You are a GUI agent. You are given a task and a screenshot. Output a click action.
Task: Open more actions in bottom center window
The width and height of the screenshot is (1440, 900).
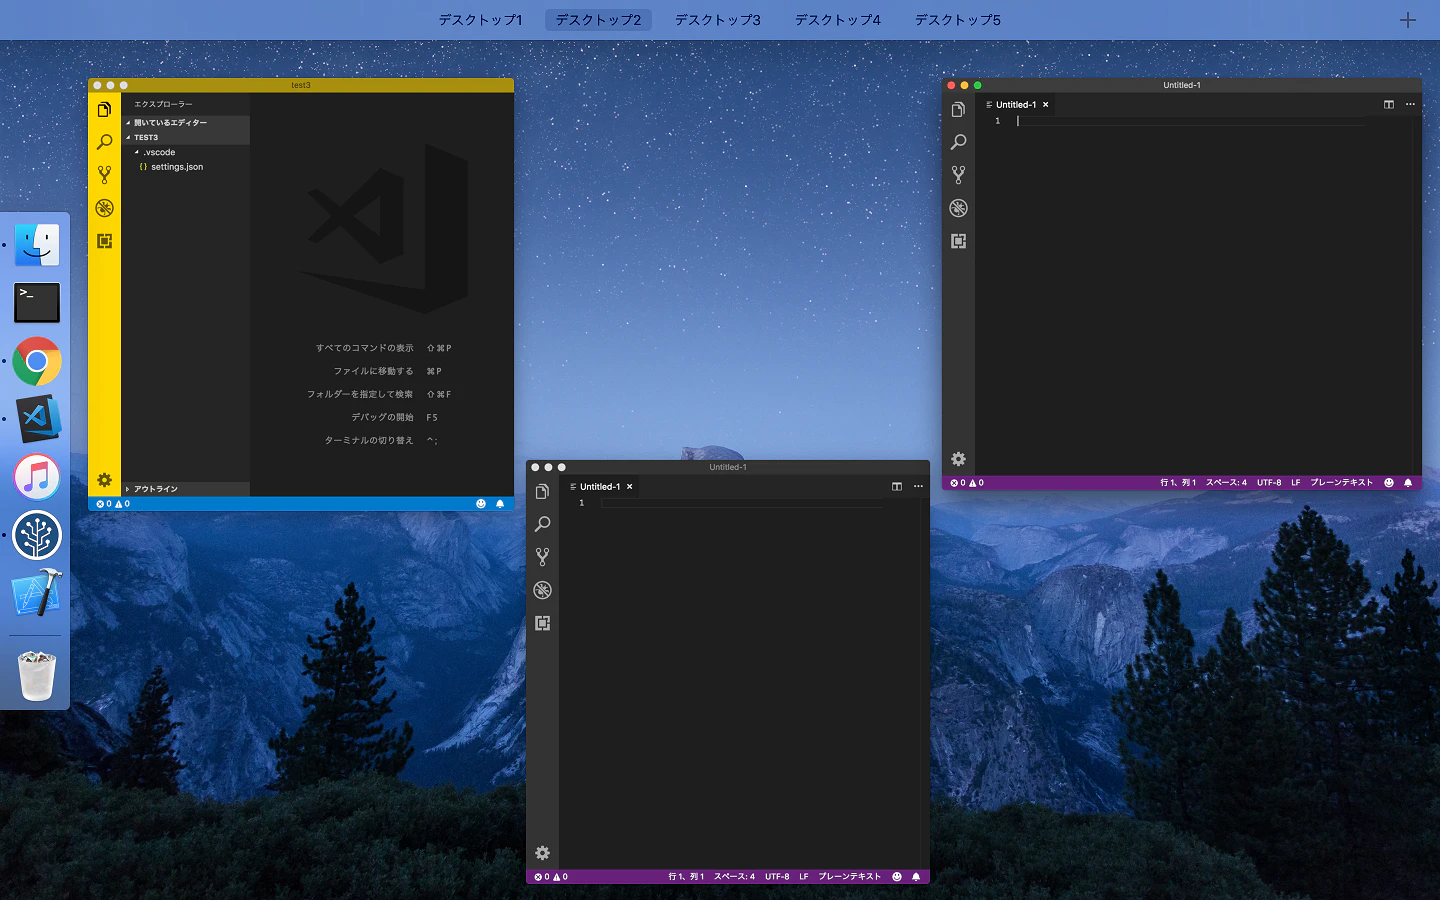(918, 487)
